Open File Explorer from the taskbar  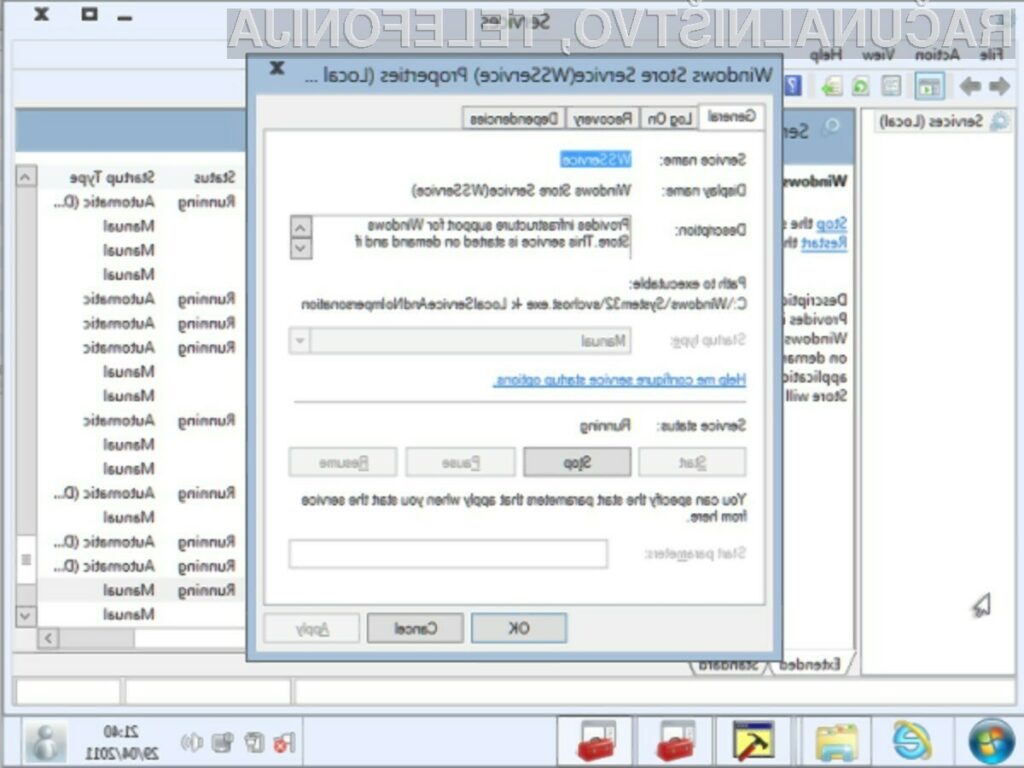pyautogui.click(x=836, y=743)
